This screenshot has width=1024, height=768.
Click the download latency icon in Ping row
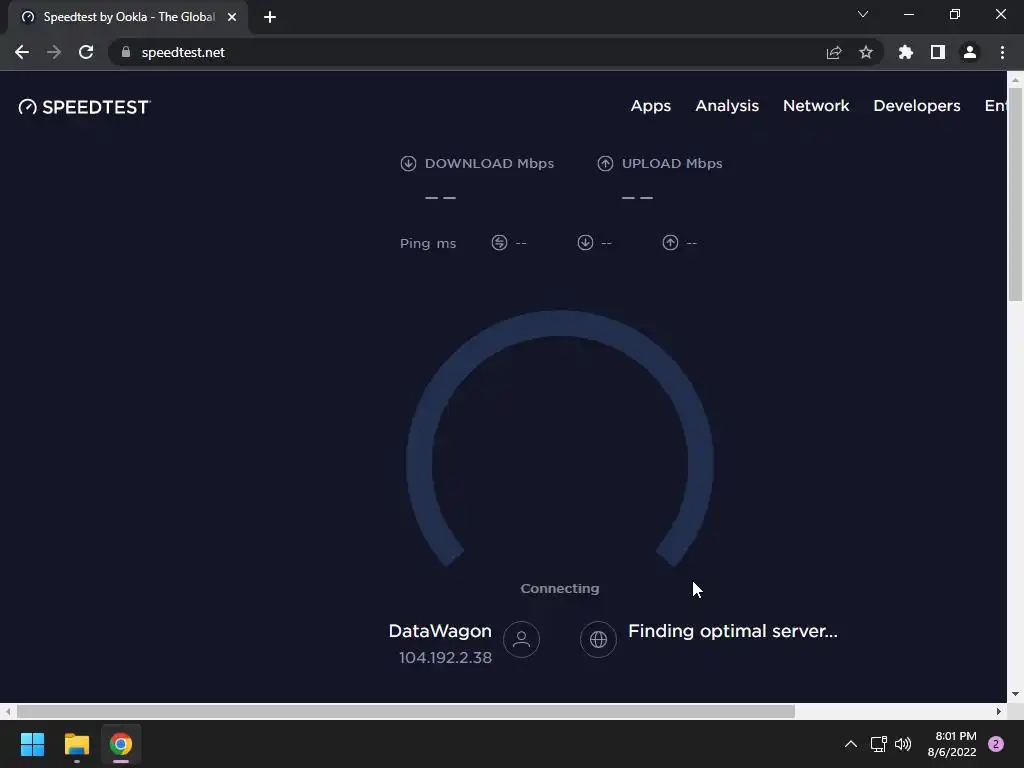[585, 243]
